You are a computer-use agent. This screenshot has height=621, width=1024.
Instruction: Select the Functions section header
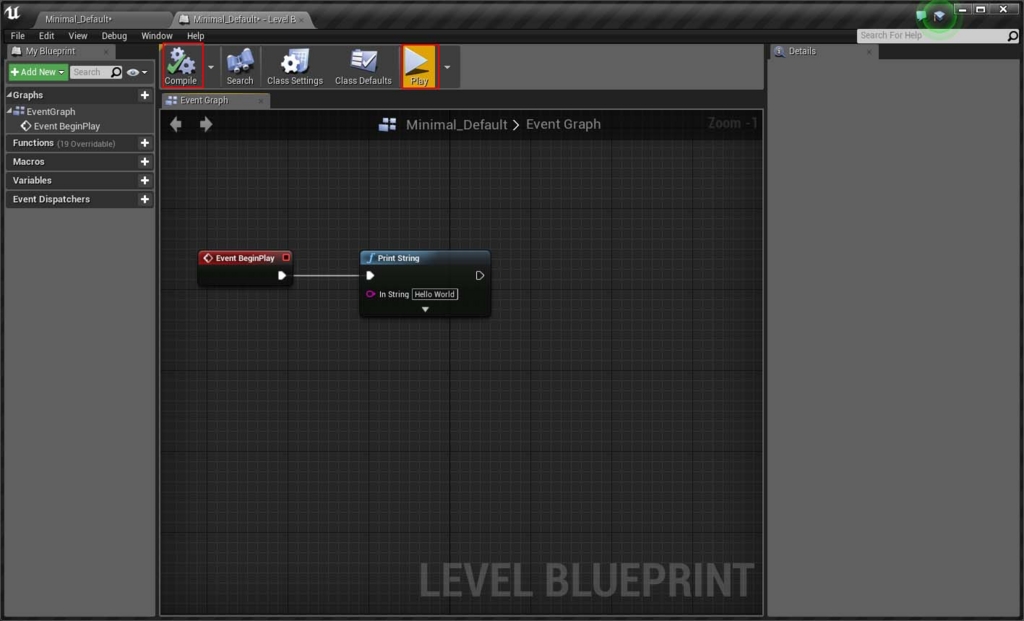80,143
